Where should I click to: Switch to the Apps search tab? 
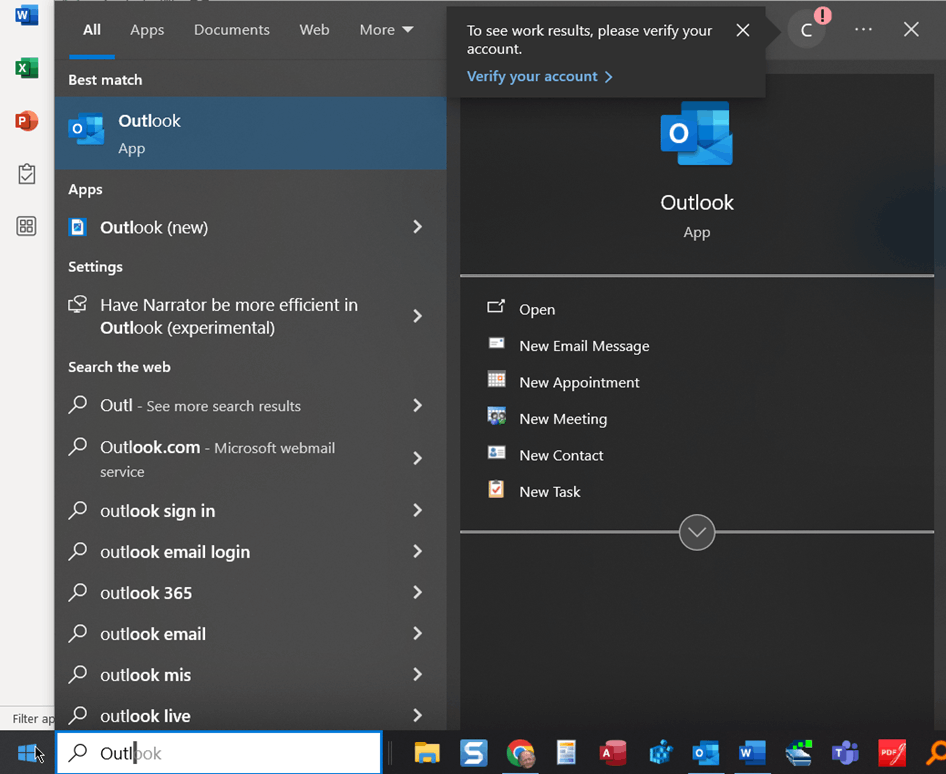(147, 30)
